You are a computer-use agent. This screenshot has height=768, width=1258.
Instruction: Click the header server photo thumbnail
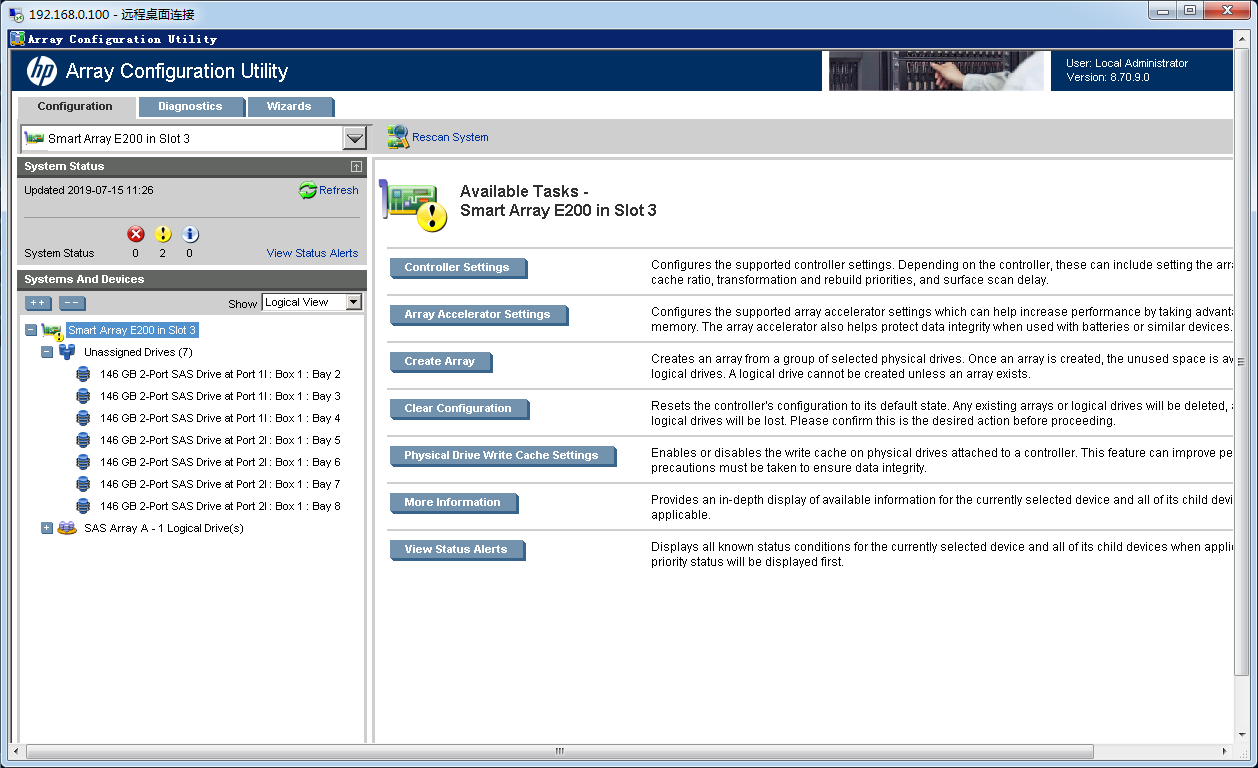click(x=936, y=70)
